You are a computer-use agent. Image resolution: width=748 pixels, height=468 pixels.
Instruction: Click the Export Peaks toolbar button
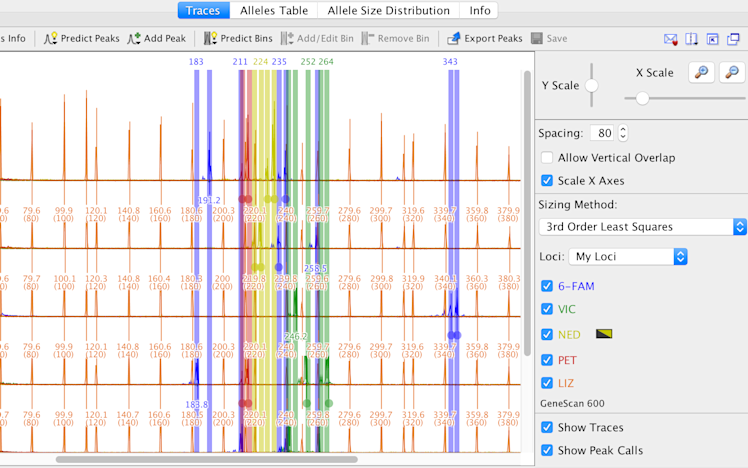click(x=484, y=39)
